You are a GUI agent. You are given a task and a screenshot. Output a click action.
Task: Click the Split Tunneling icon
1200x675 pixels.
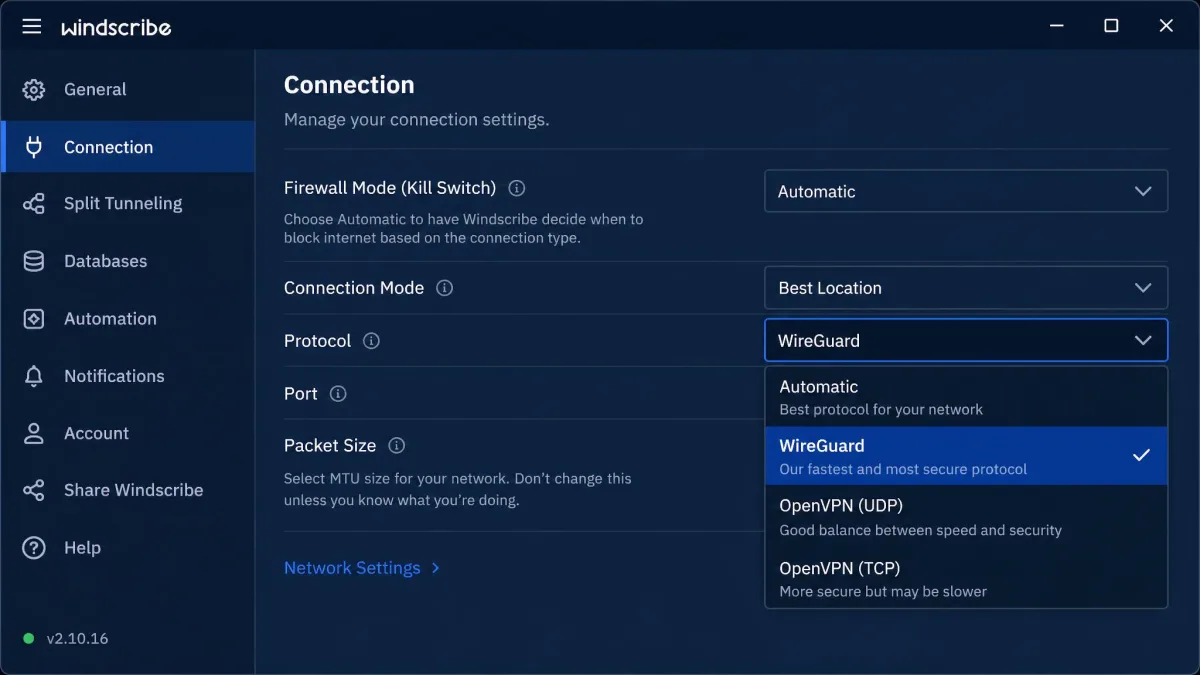[34, 204]
